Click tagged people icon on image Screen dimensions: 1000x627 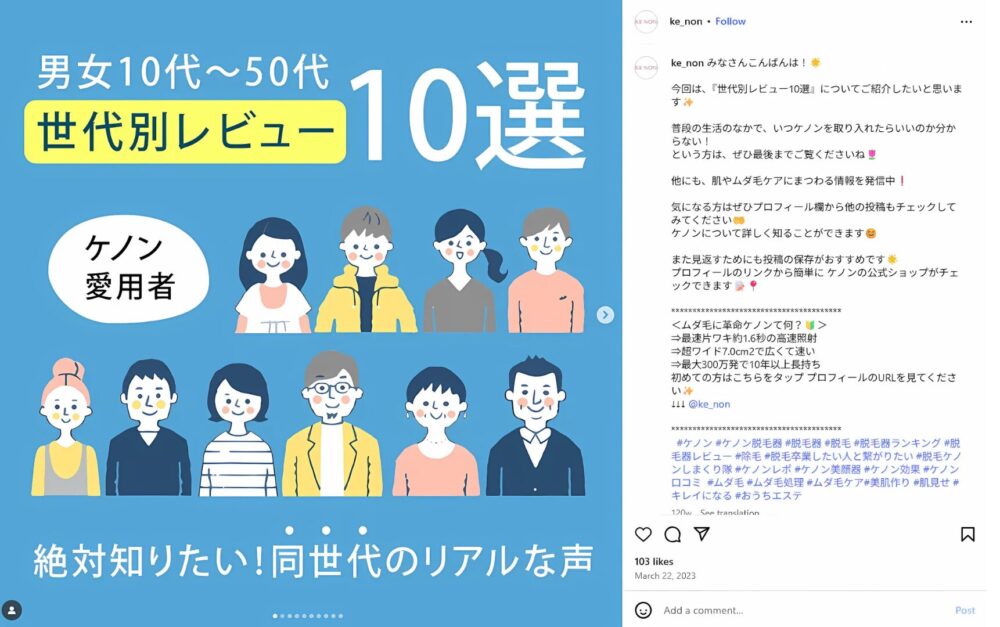(12, 610)
